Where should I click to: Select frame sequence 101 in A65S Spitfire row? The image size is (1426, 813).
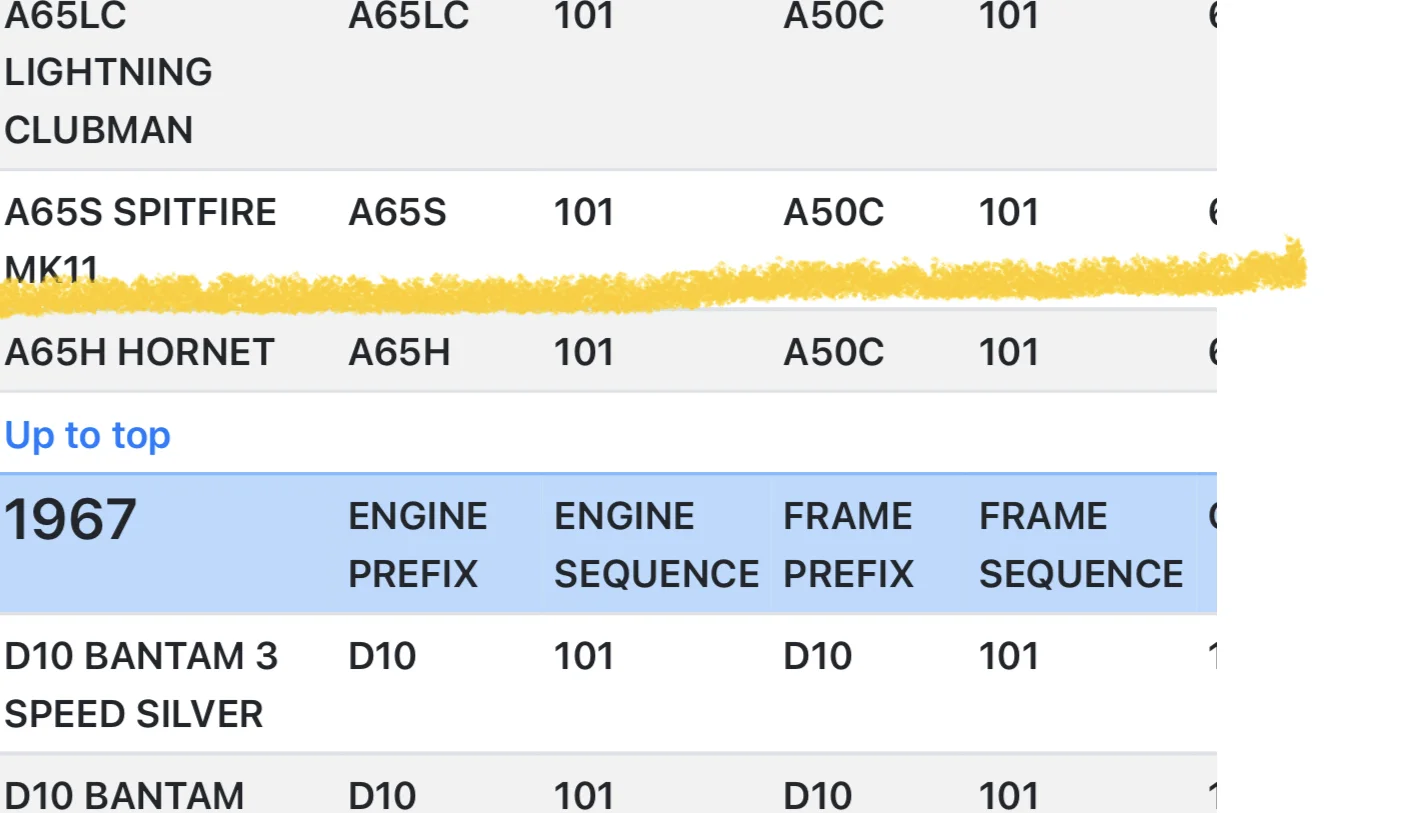[x=1009, y=213]
